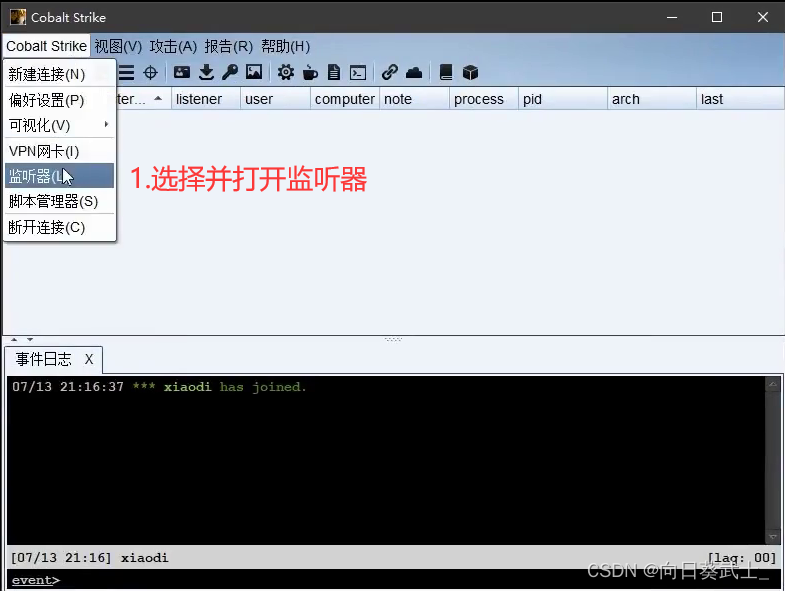Show targets view crosshair icon
785x591 pixels.
(150, 73)
